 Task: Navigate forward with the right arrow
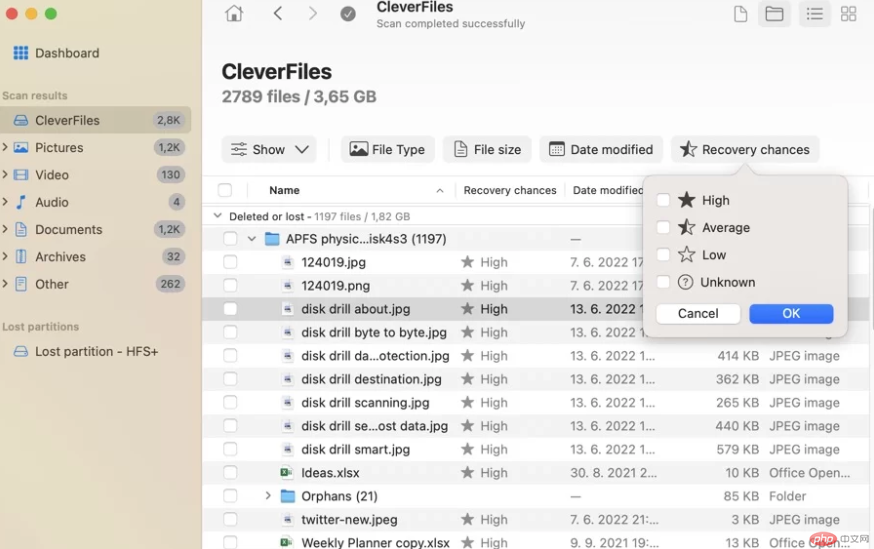313,13
